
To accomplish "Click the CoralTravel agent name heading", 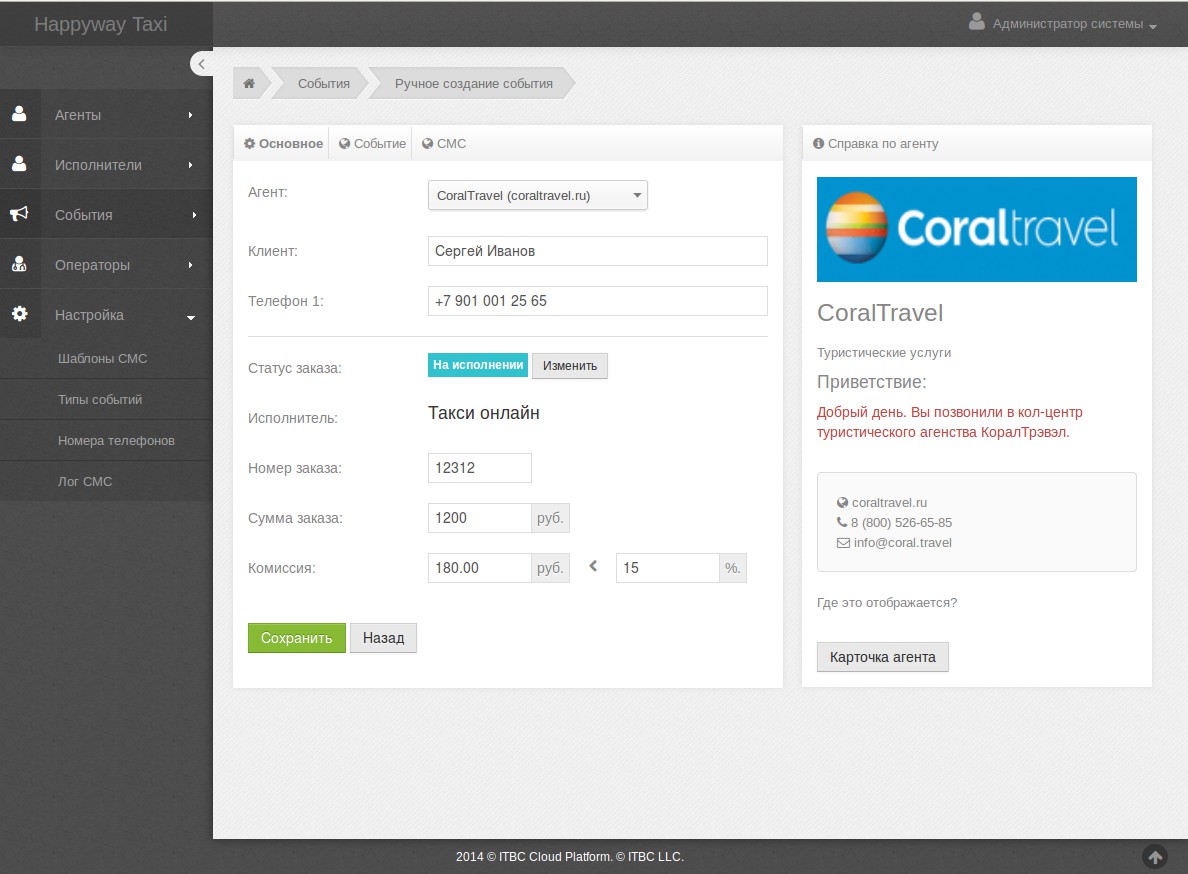I will point(880,313).
